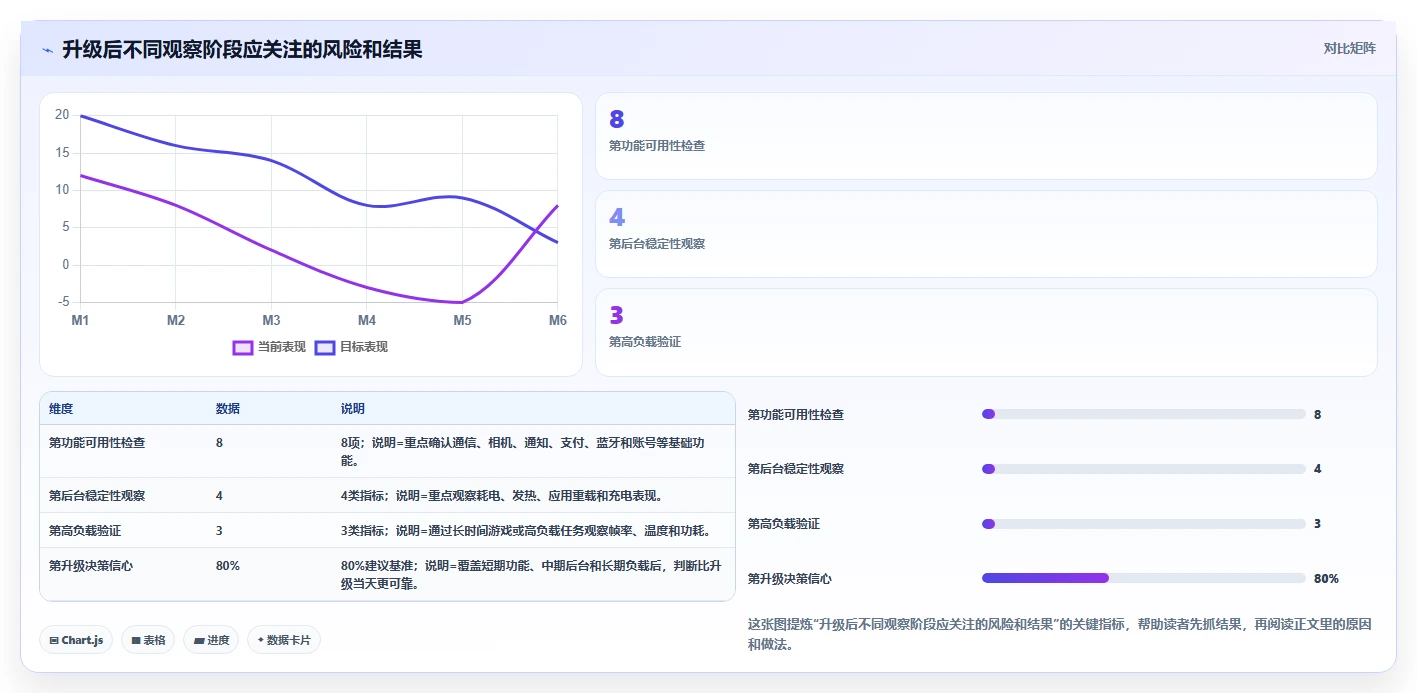Image resolution: width=1417 pixels, height=693 pixels.
Task: Click the 维度 column header
Action: 61,409
